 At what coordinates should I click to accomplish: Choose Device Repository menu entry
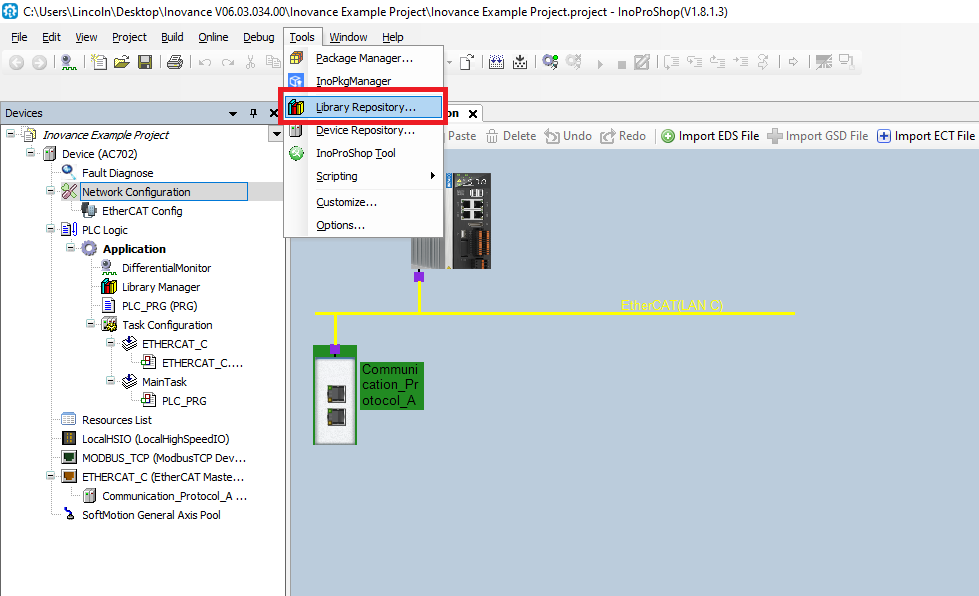(364, 130)
